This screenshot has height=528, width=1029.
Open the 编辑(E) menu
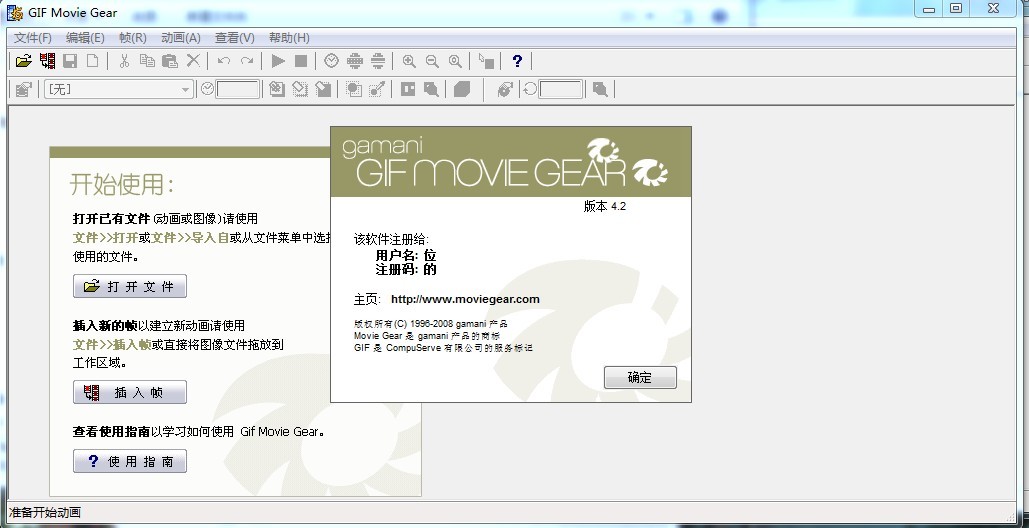click(85, 38)
